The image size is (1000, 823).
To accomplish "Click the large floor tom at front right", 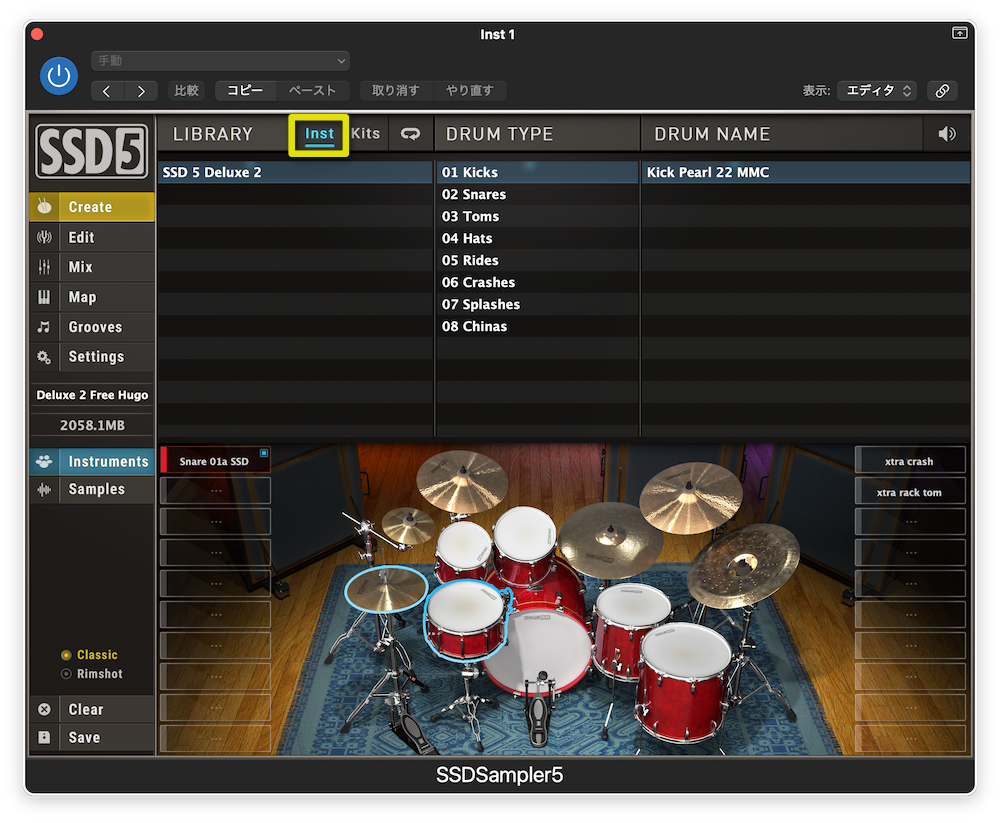I will pyautogui.click(x=684, y=683).
